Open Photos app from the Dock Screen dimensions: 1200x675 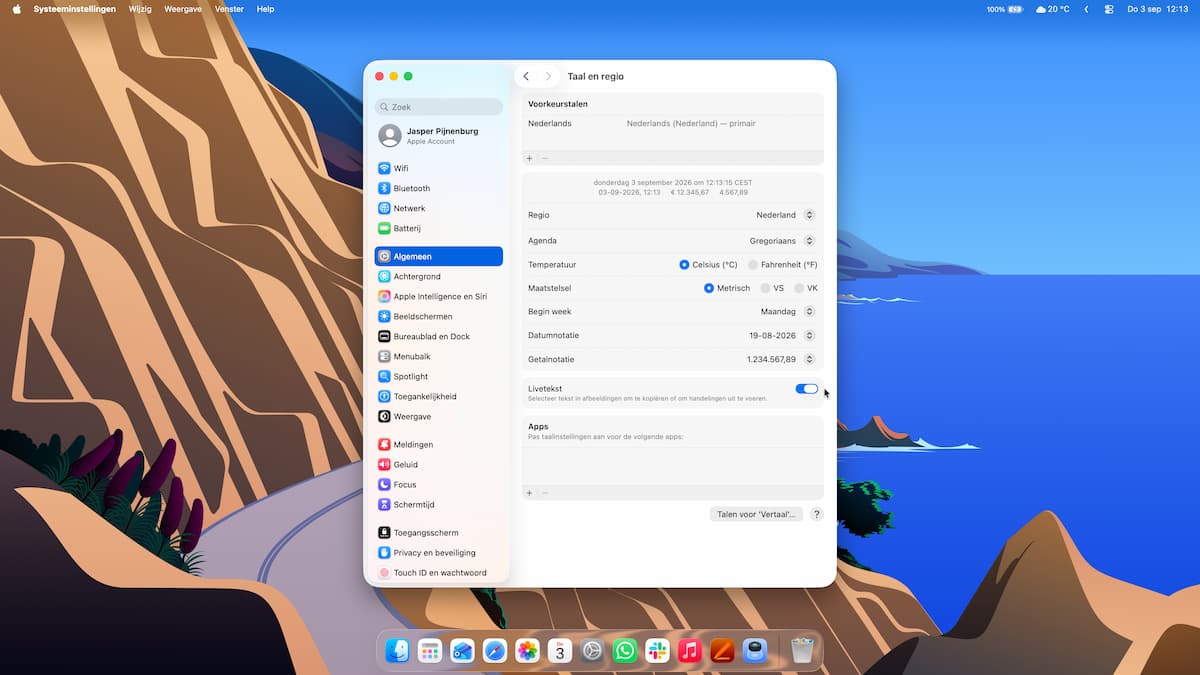[527, 651]
